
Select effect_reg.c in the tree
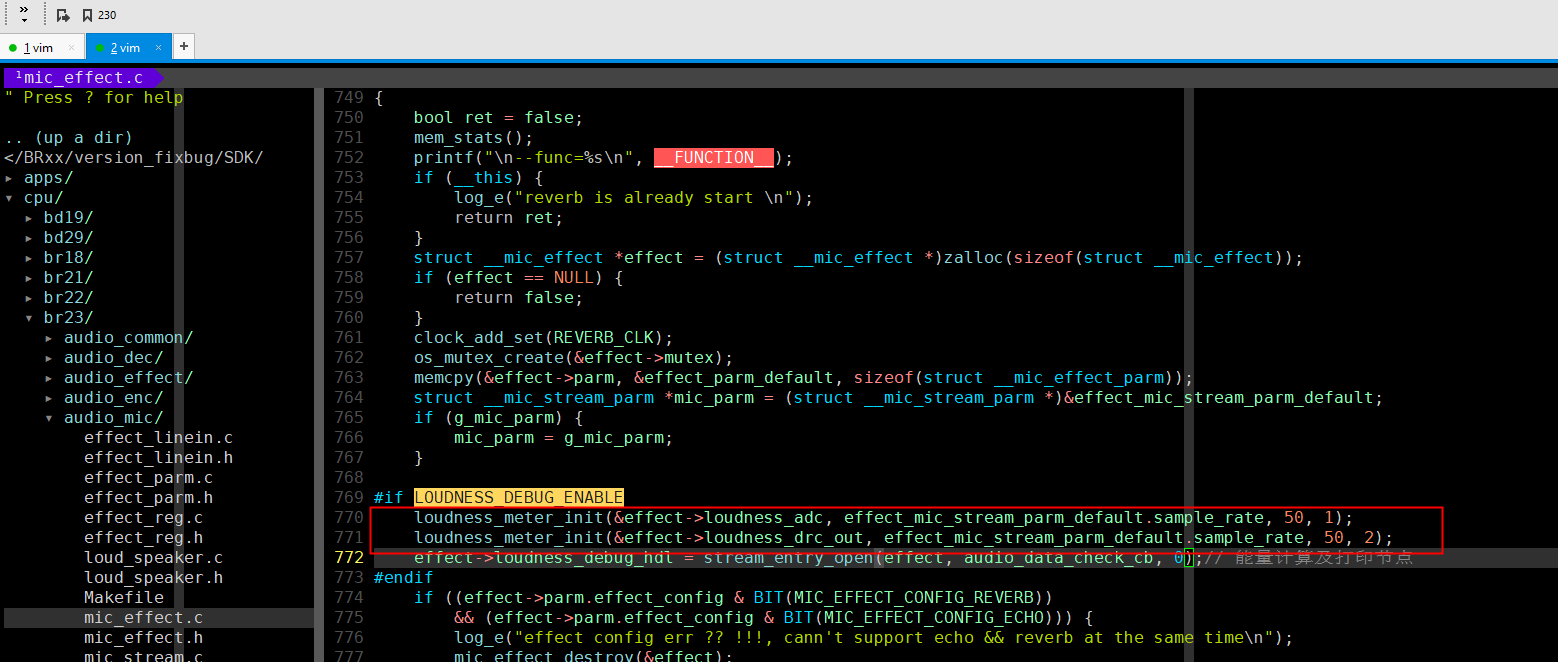click(x=143, y=517)
